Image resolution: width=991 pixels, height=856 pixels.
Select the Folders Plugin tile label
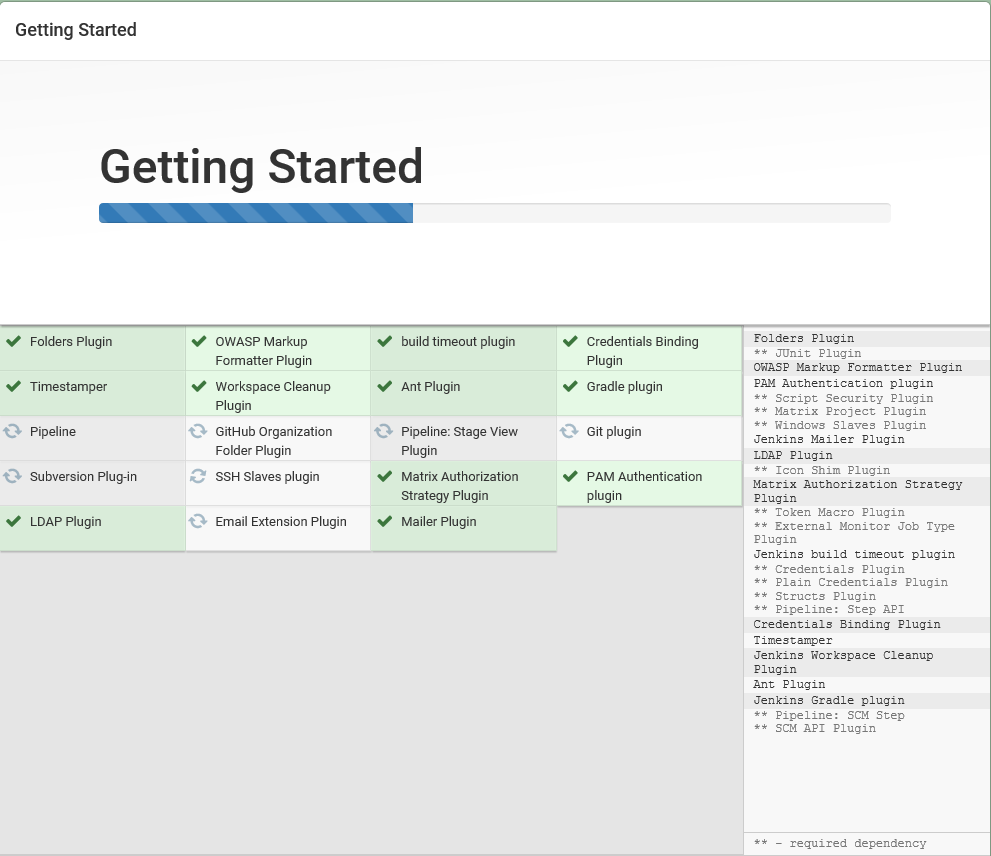71,341
